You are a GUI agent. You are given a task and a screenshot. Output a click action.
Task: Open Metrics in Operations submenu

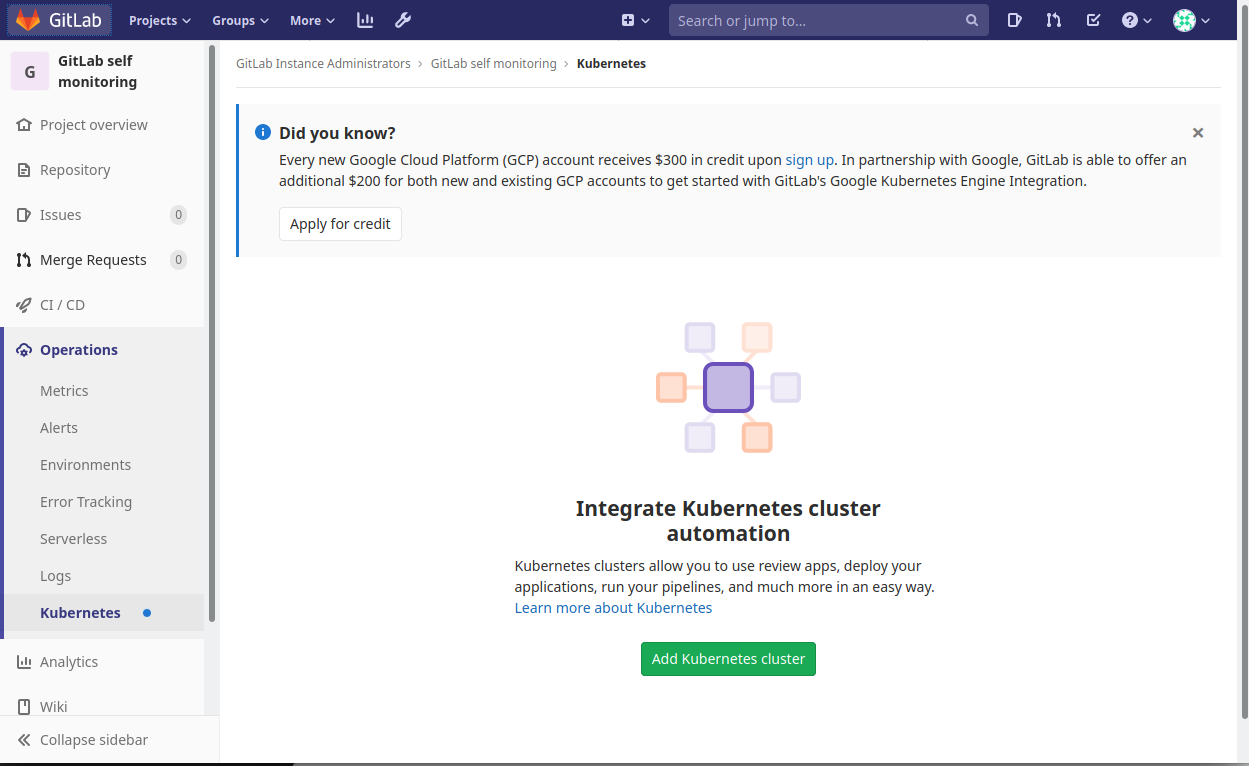(64, 391)
